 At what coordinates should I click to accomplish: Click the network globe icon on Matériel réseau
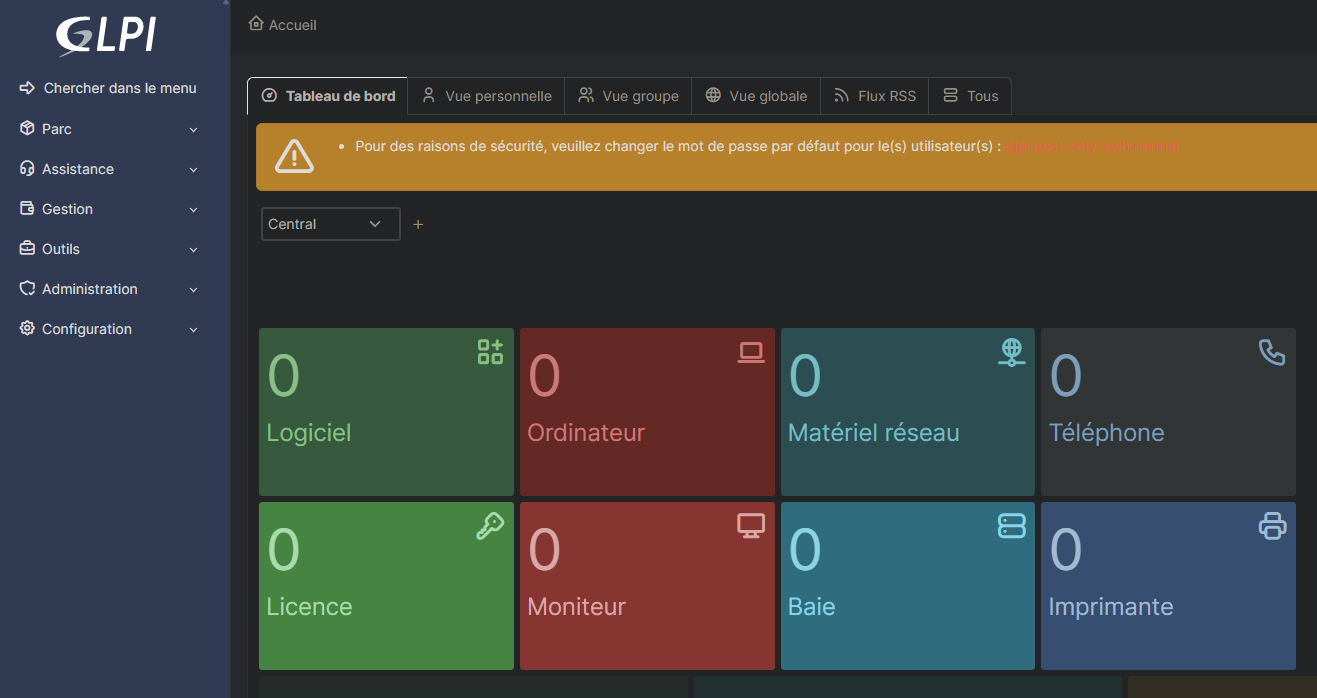tap(1012, 352)
